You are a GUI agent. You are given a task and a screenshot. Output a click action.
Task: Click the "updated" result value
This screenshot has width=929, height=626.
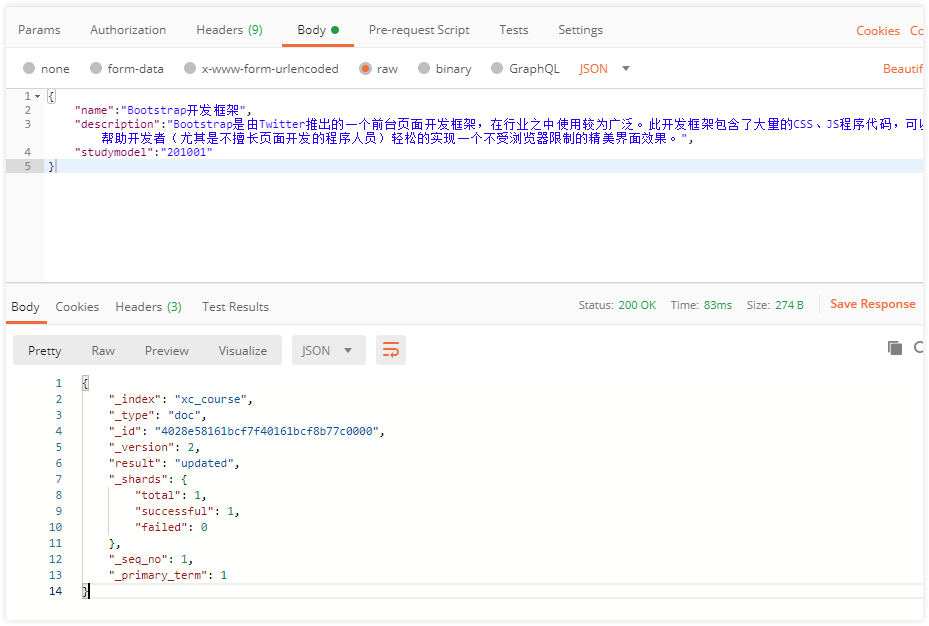click(204, 463)
